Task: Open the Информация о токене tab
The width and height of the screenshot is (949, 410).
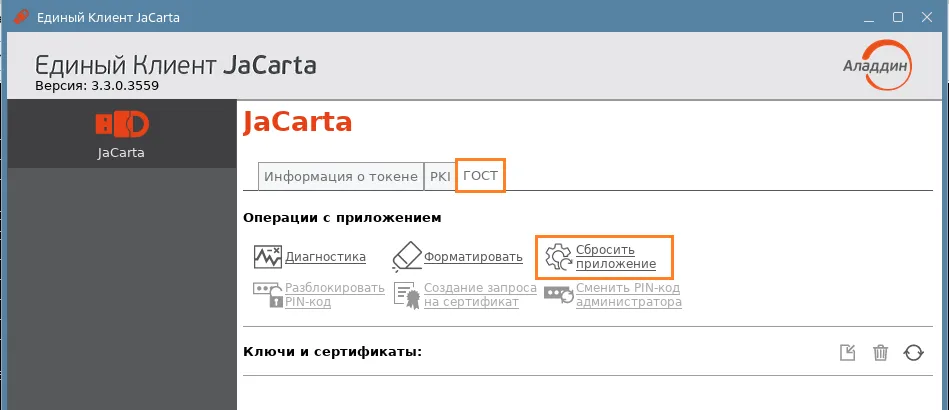Action: [x=341, y=177]
